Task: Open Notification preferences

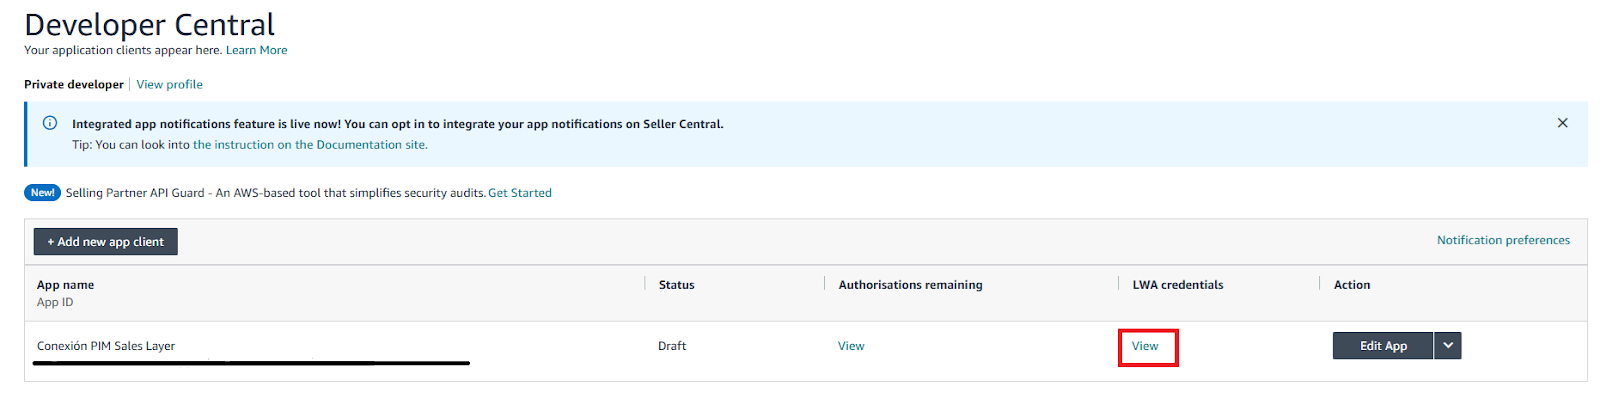Action: (1503, 240)
